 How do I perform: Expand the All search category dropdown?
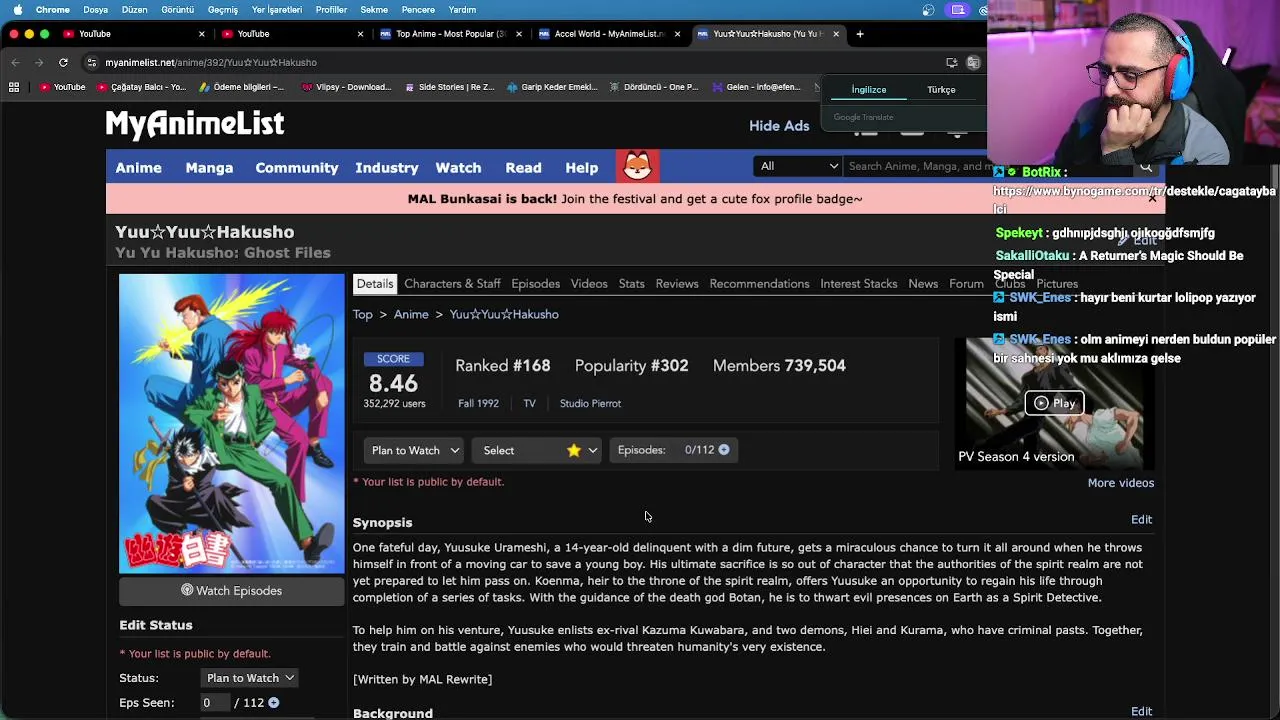click(x=798, y=167)
